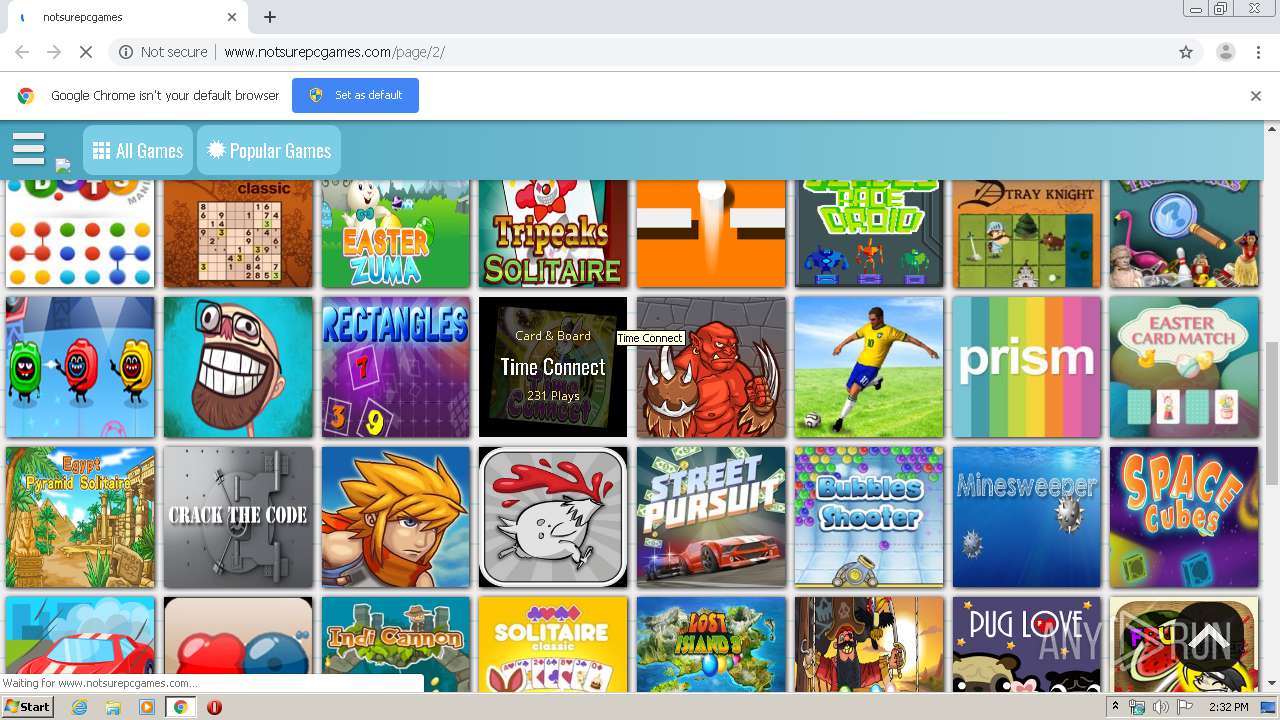This screenshot has width=1280, height=720.
Task: Select the Popular Games tab
Action: pos(269,150)
